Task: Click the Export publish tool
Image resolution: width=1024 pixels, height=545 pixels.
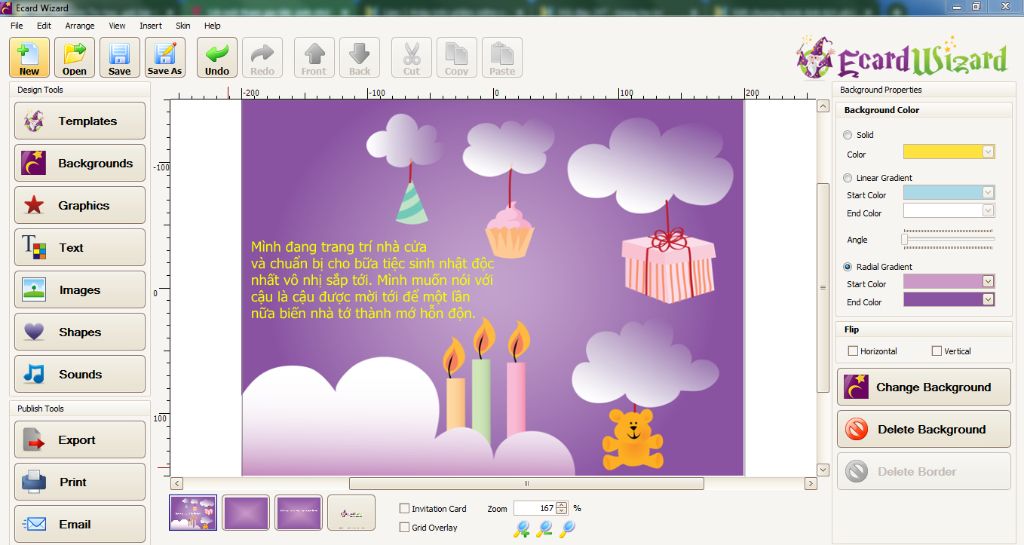Action: (80, 440)
